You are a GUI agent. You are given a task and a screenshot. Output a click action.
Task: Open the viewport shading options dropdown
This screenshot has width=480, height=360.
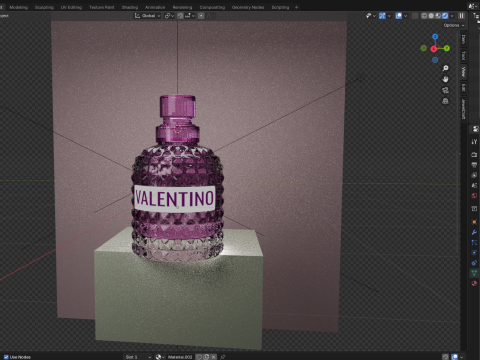[x=452, y=16]
